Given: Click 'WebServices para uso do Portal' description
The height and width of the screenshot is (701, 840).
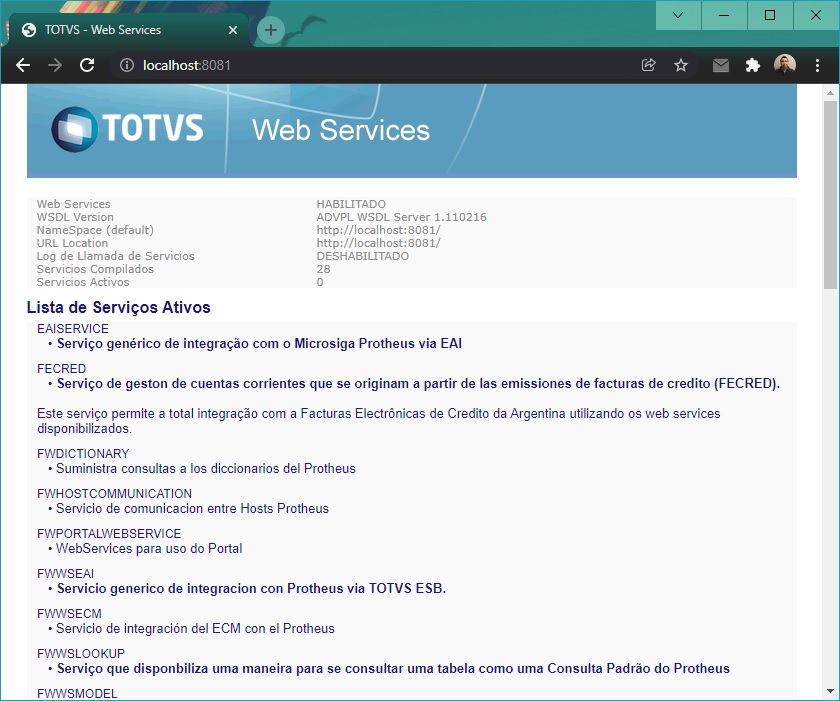Looking at the screenshot, I should point(149,548).
